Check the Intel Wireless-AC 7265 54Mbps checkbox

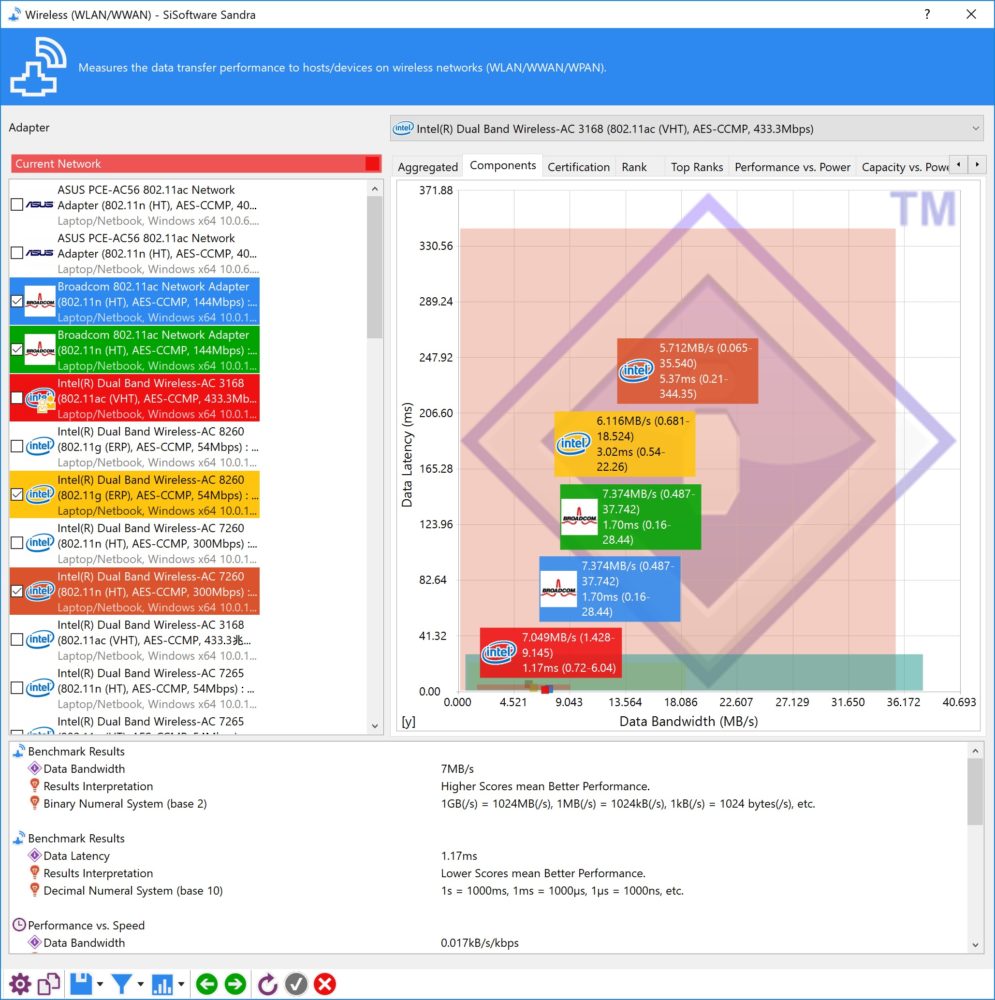point(17,688)
